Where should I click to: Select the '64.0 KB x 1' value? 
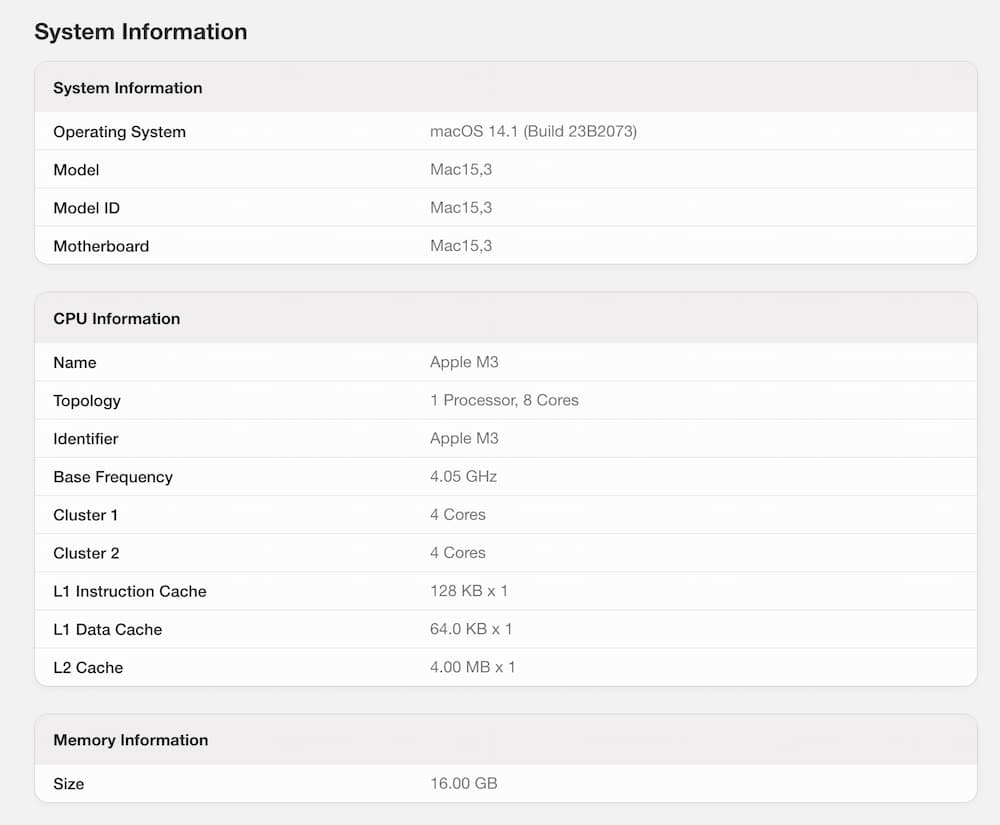(471, 629)
